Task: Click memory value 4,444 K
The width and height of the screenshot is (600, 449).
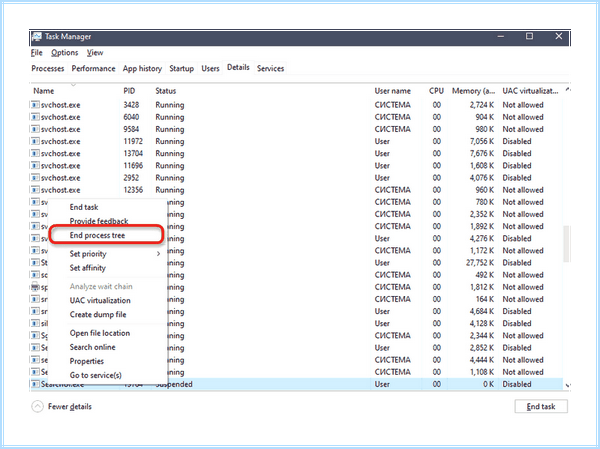Action: point(482,360)
